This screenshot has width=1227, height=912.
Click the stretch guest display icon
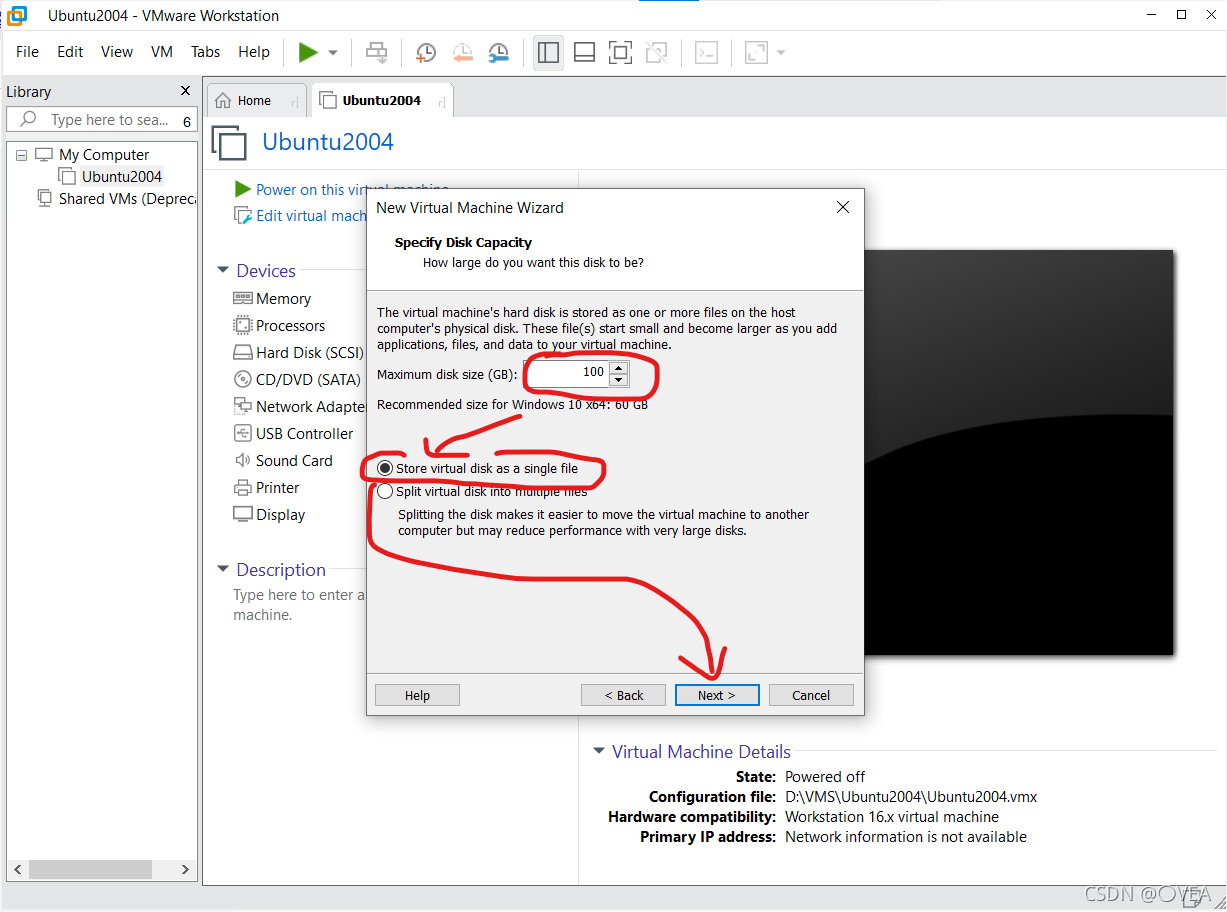[x=757, y=52]
